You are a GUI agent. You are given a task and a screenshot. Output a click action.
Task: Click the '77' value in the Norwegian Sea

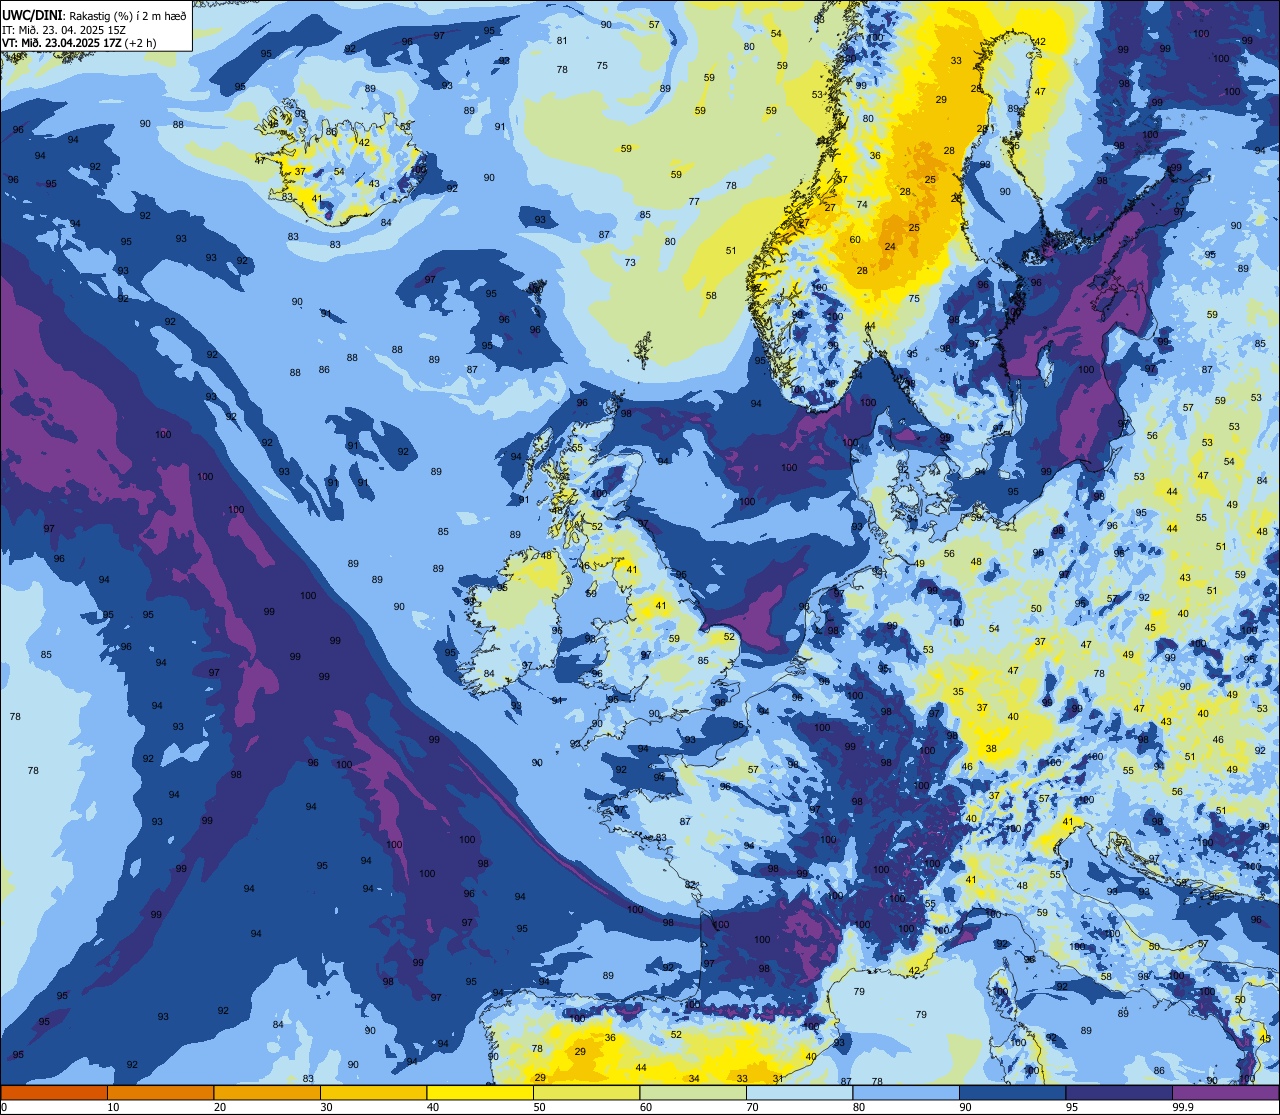[694, 202]
